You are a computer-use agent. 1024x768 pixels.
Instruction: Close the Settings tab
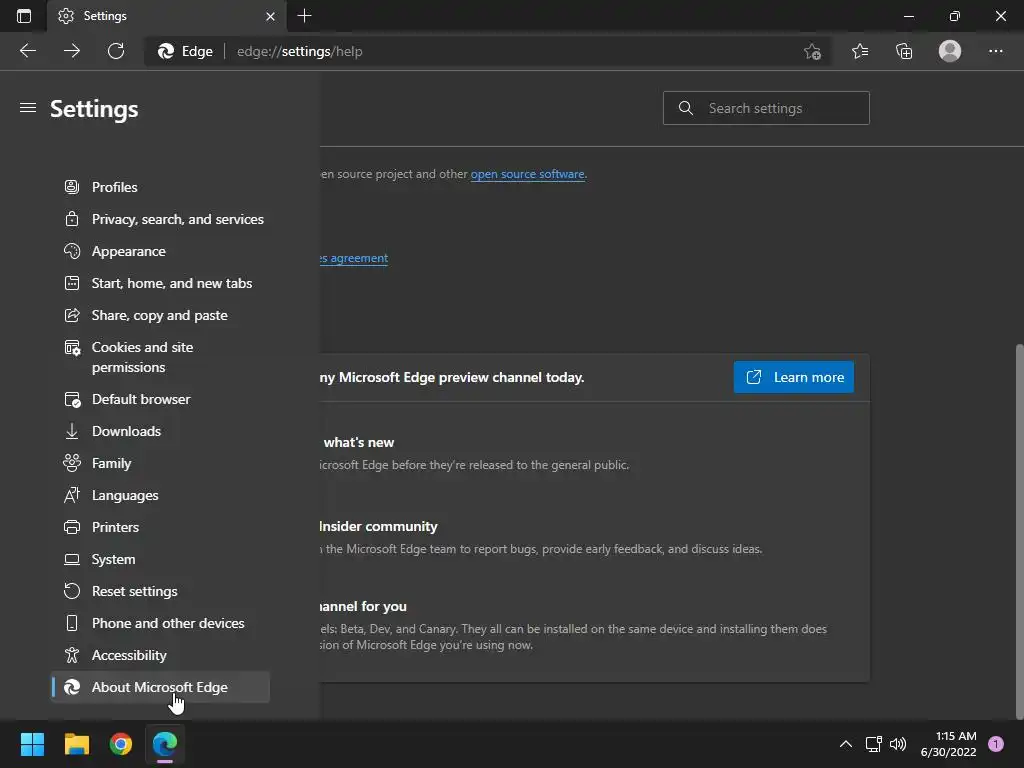point(270,16)
